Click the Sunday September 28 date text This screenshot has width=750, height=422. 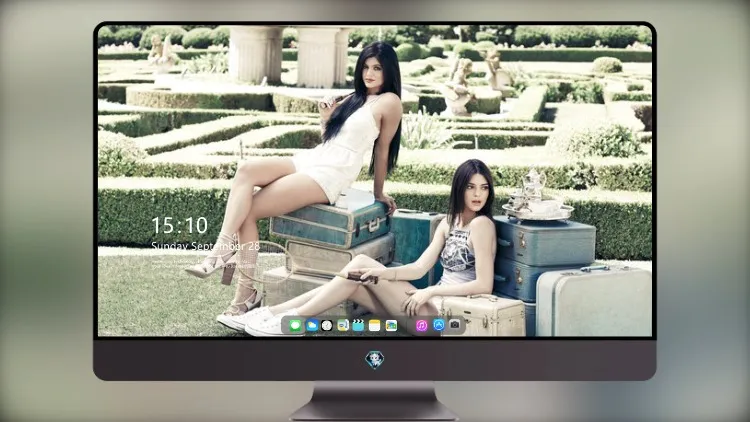click(x=205, y=246)
